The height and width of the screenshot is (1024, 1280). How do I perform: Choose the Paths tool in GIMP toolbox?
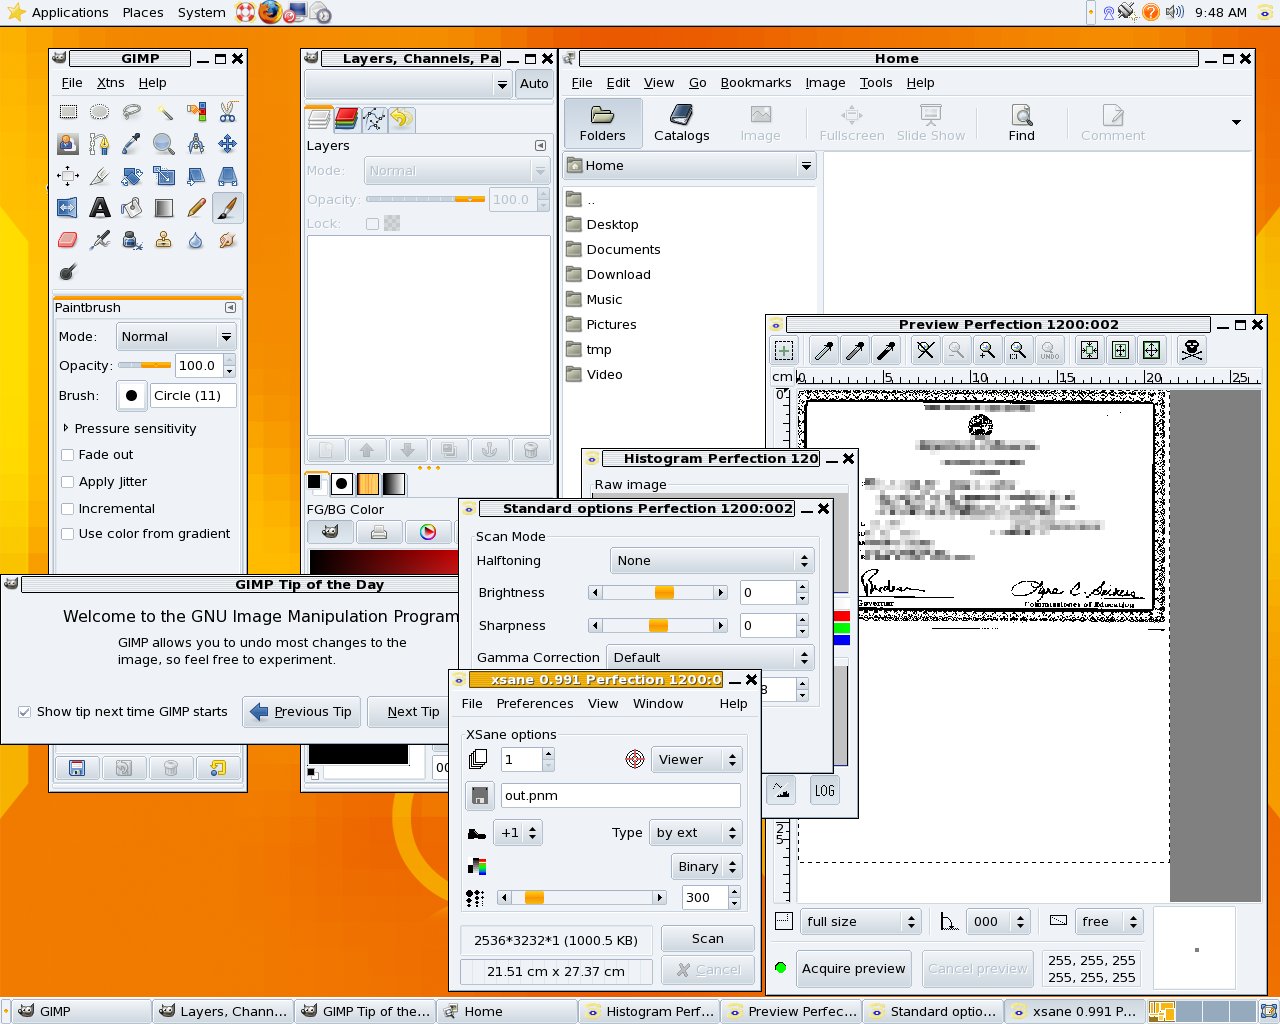[100, 144]
